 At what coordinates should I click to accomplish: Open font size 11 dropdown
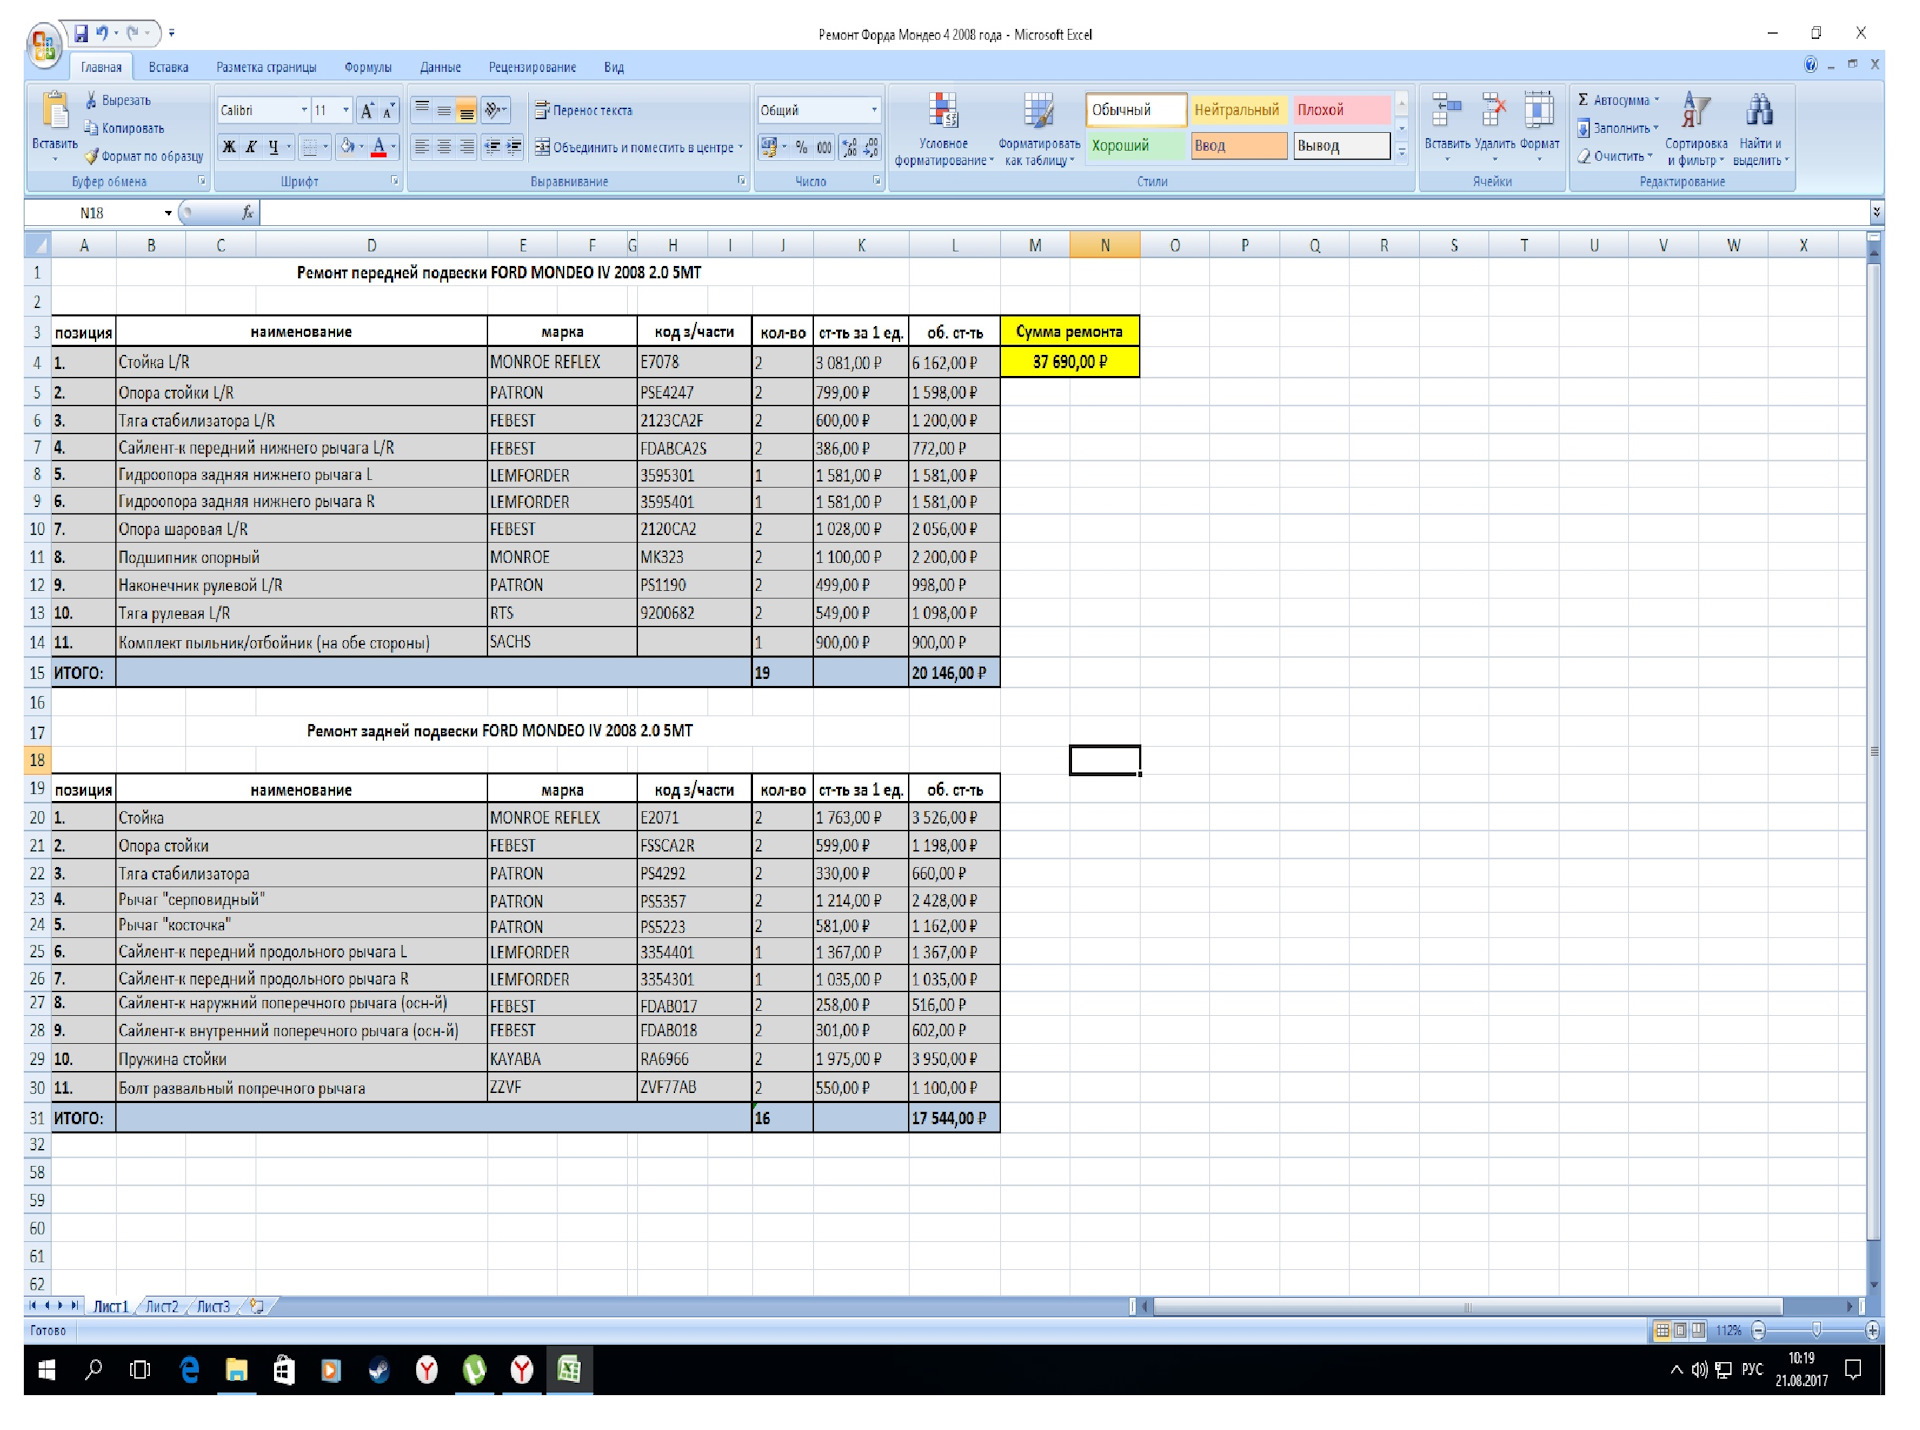point(346,110)
